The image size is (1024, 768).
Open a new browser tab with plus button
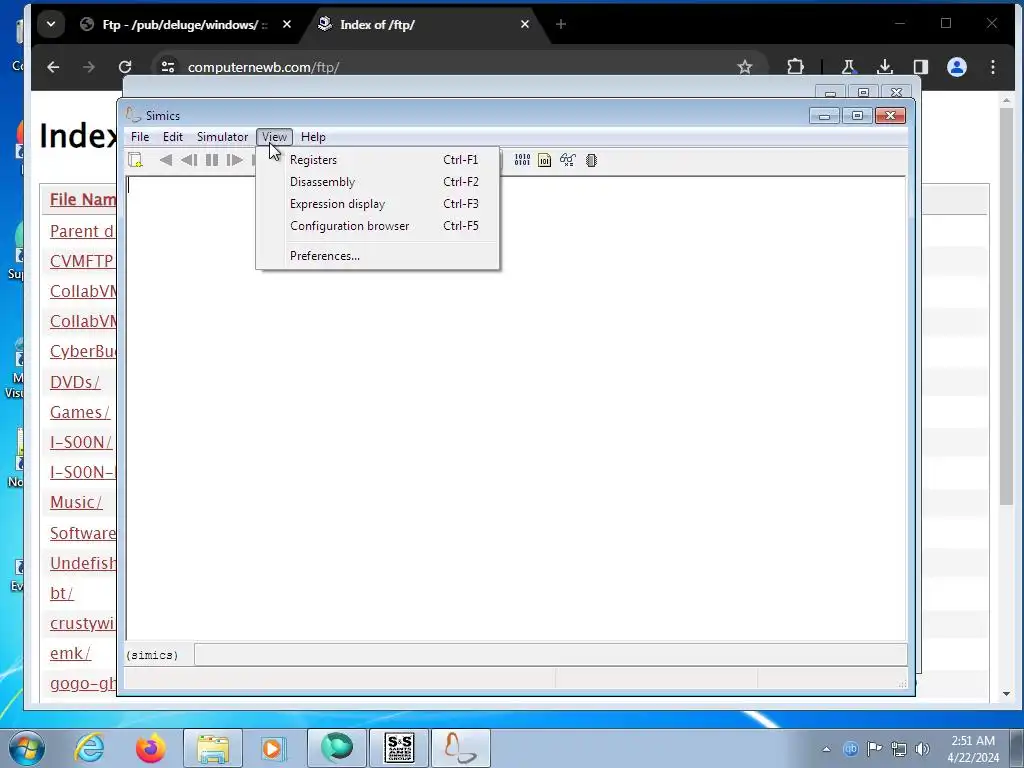(x=561, y=24)
